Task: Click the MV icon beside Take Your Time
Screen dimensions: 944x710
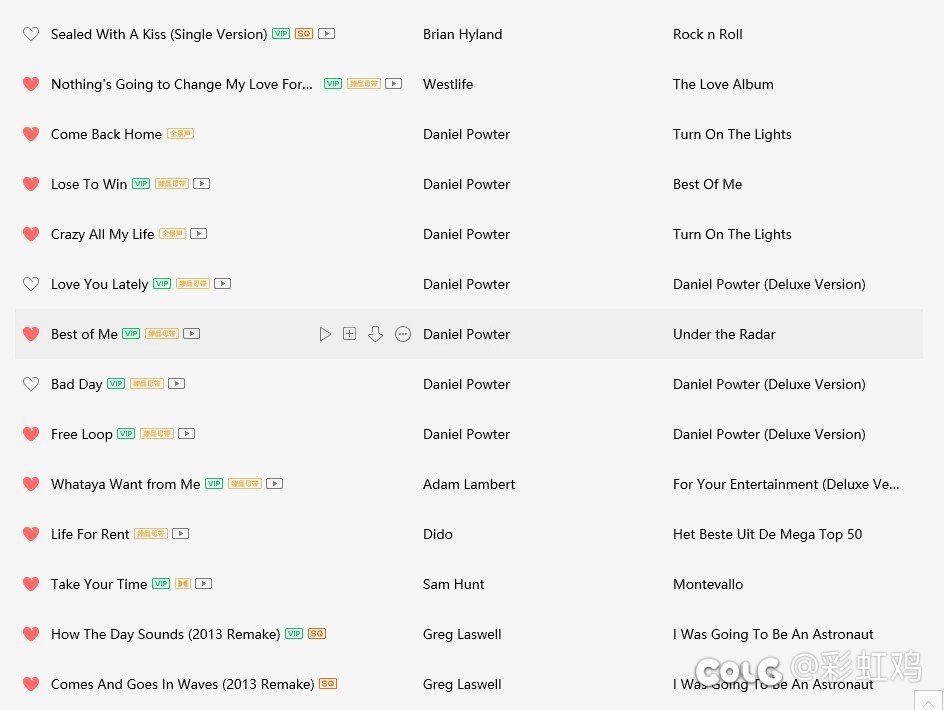Action: pyautogui.click(x=203, y=584)
